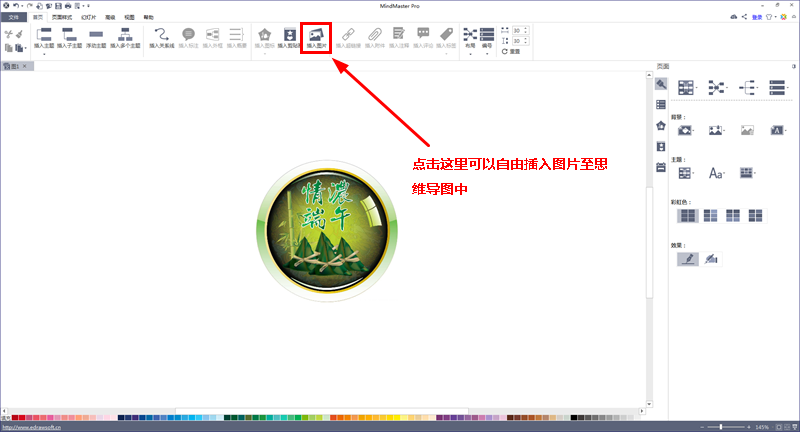Open the icon library panel in right sidebar
Image resolution: width=800 pixels, height=432 pixels.
click(x=661, y=125)
